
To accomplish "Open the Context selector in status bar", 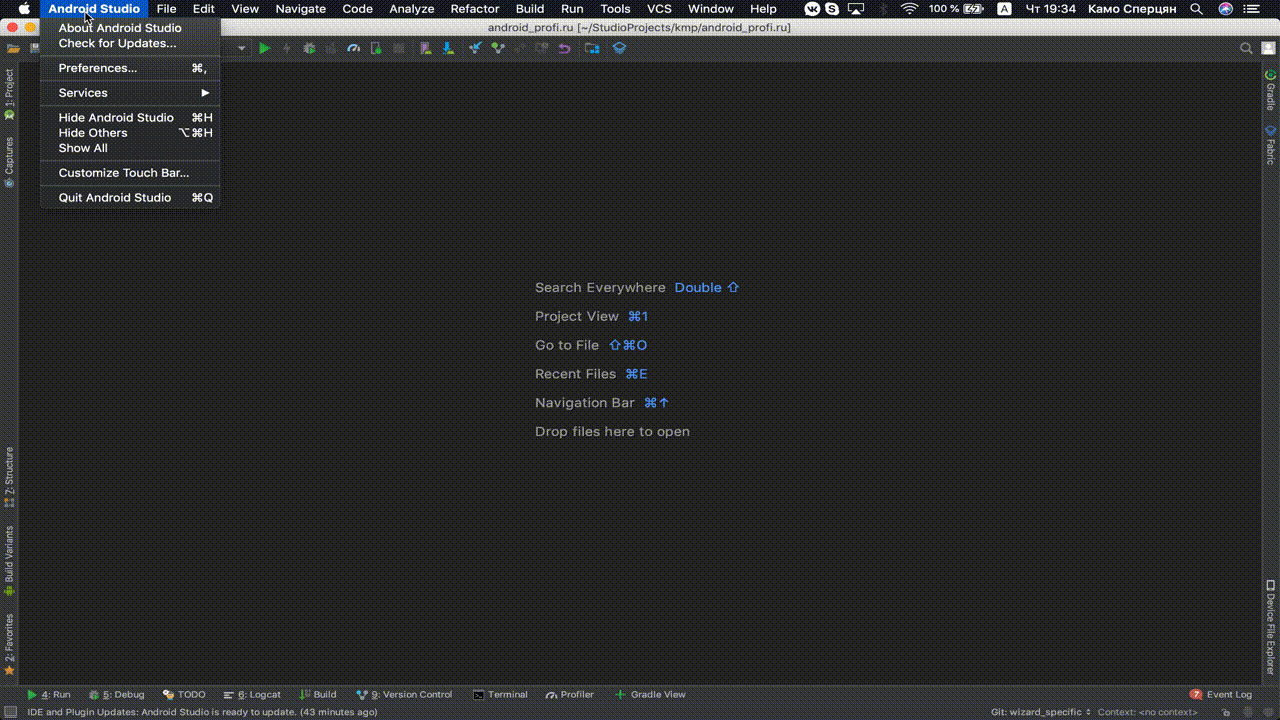I will pos(1147,712).
